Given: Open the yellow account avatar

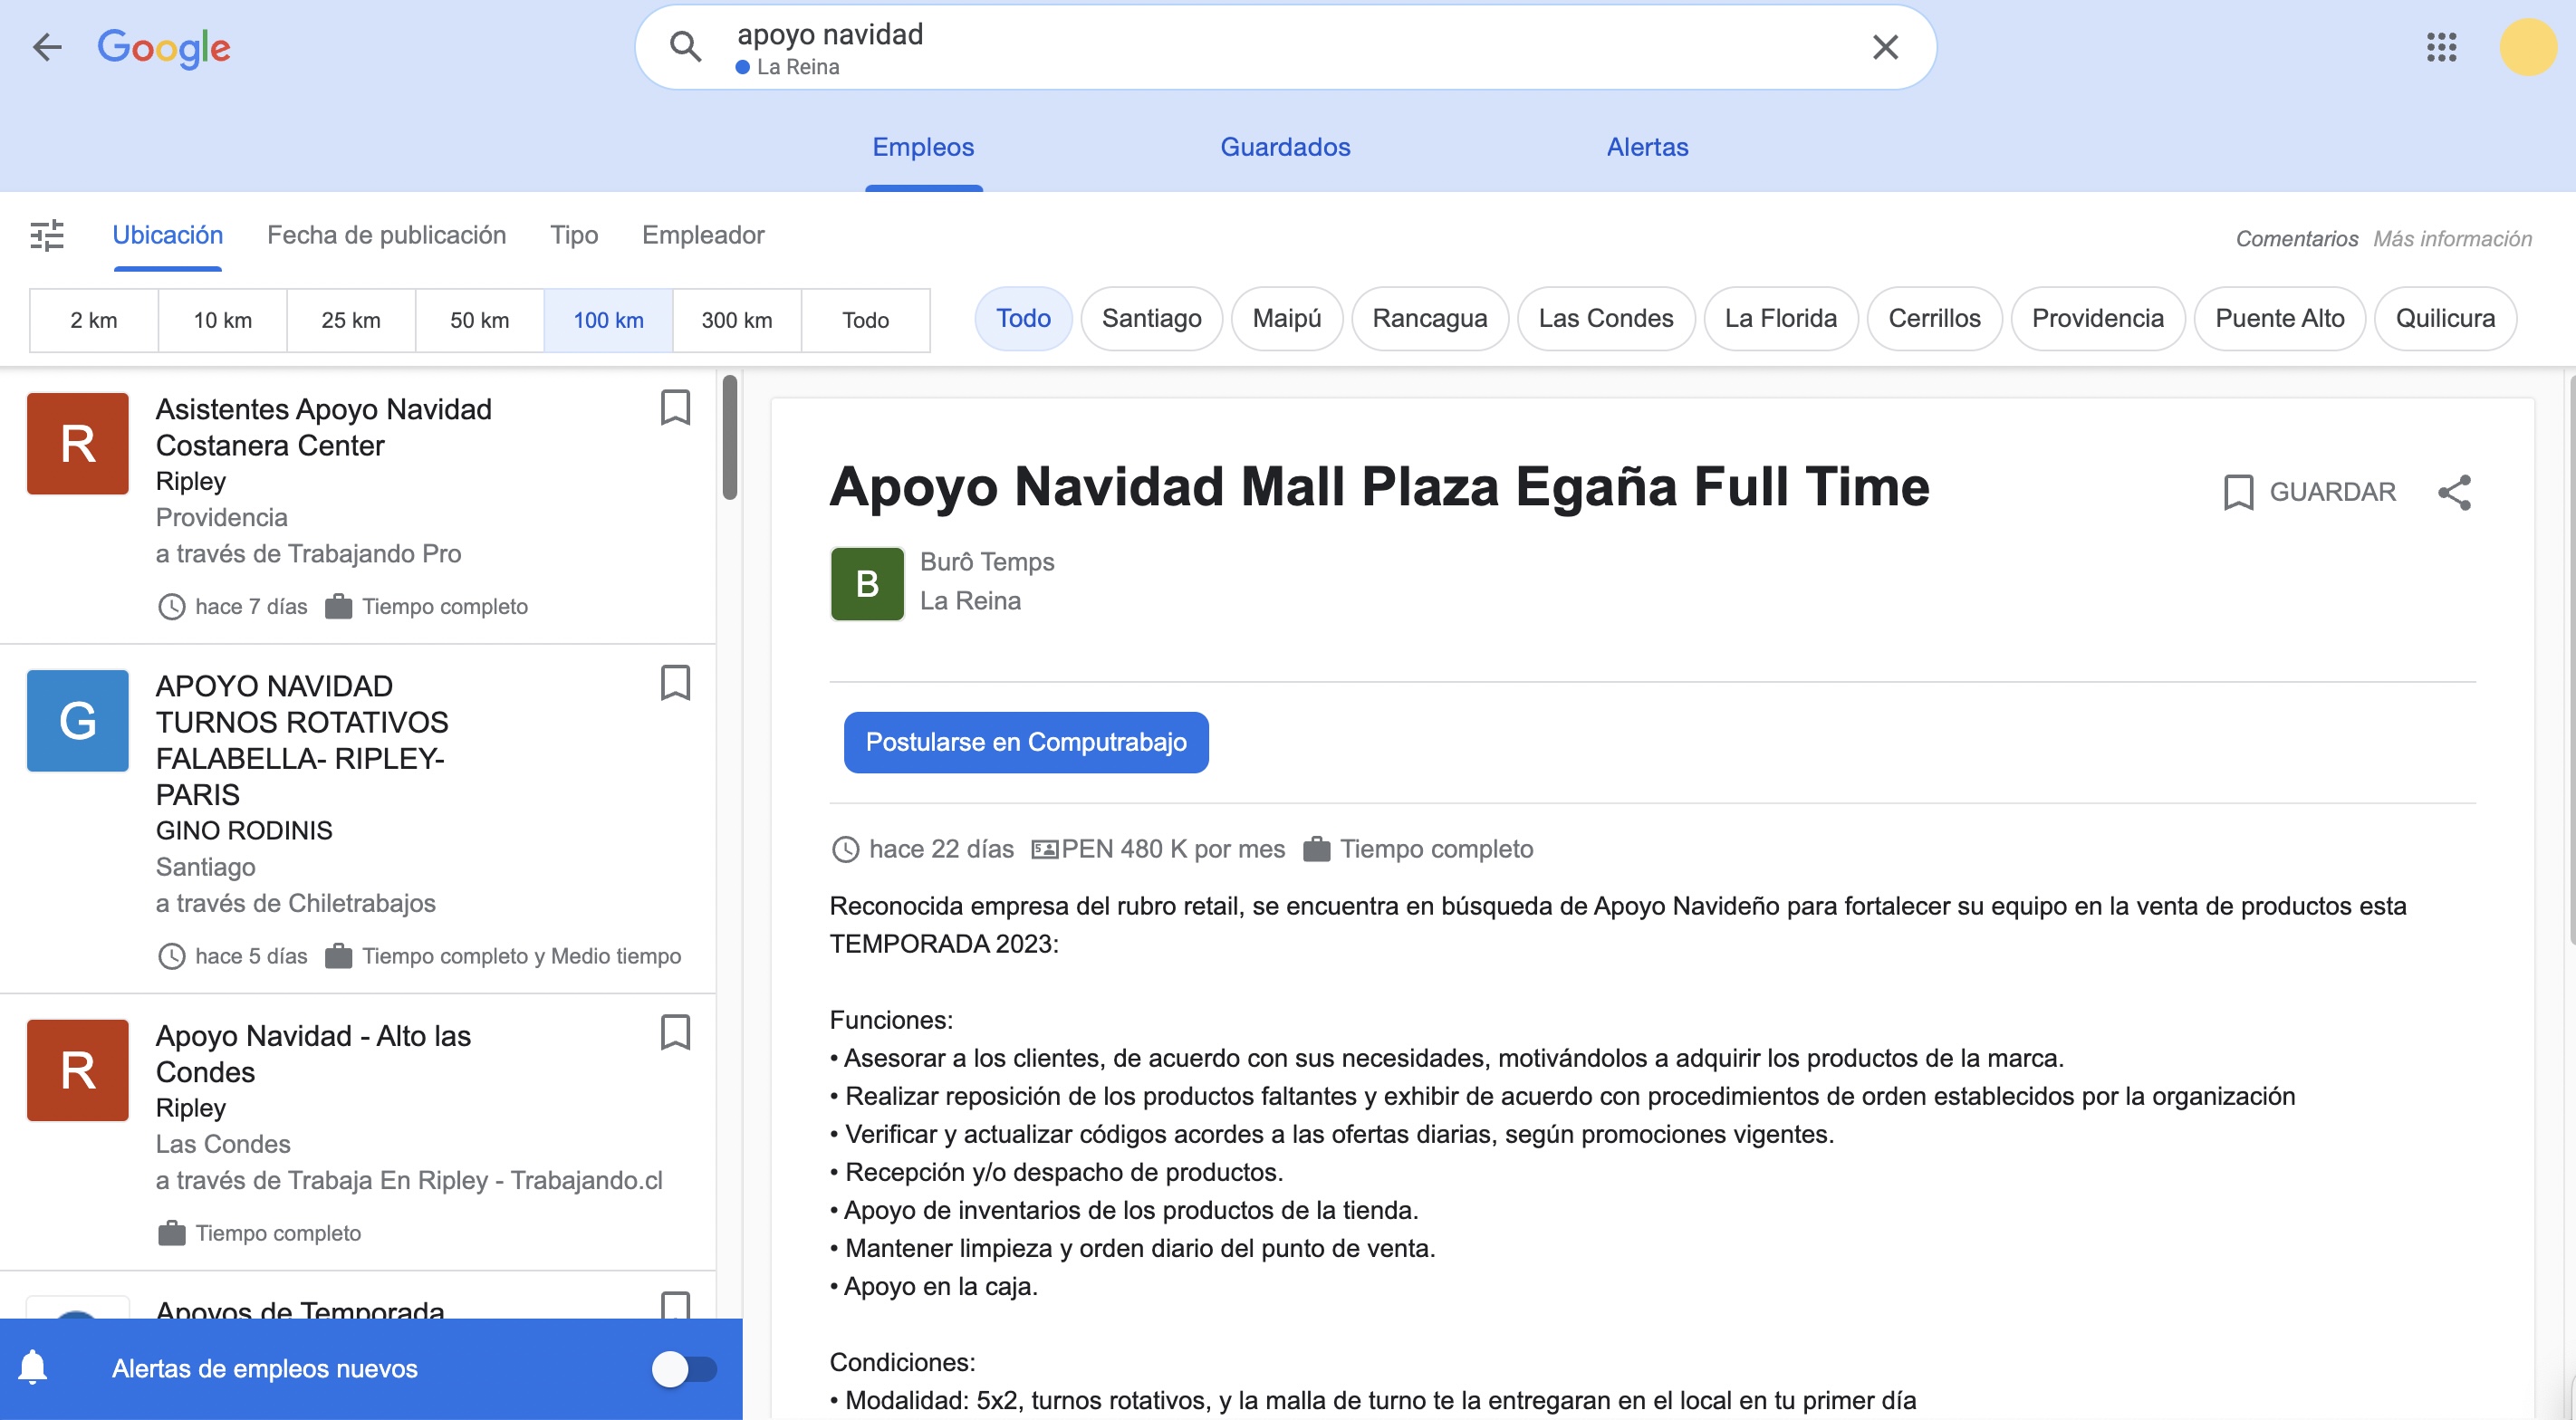Looking at the screenshot, I should (2528, 47).
